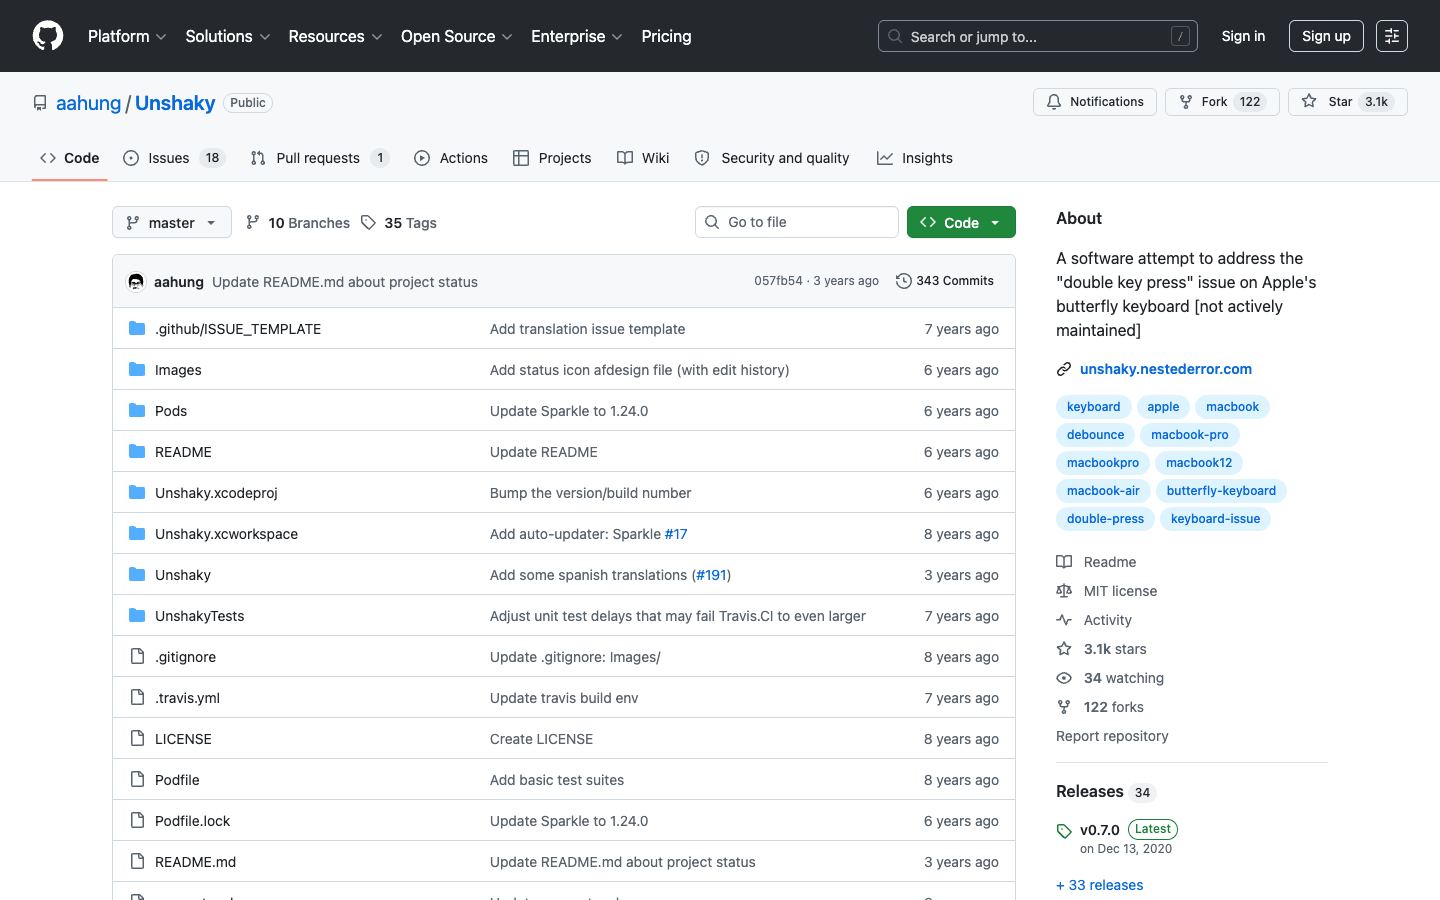Switch to the Pull requests tab
The width and height of the screenshot is (1440, 900).
pos(319,158)
